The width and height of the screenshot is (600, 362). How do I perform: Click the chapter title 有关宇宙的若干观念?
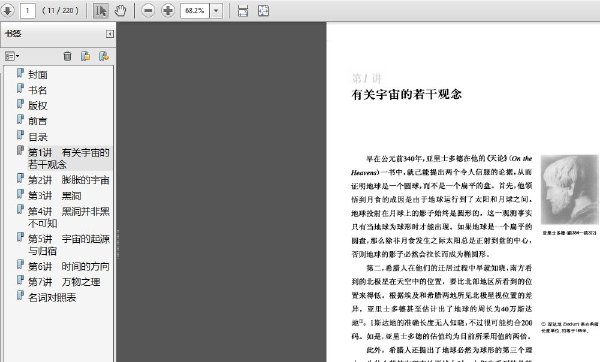[x=406, y=94]
